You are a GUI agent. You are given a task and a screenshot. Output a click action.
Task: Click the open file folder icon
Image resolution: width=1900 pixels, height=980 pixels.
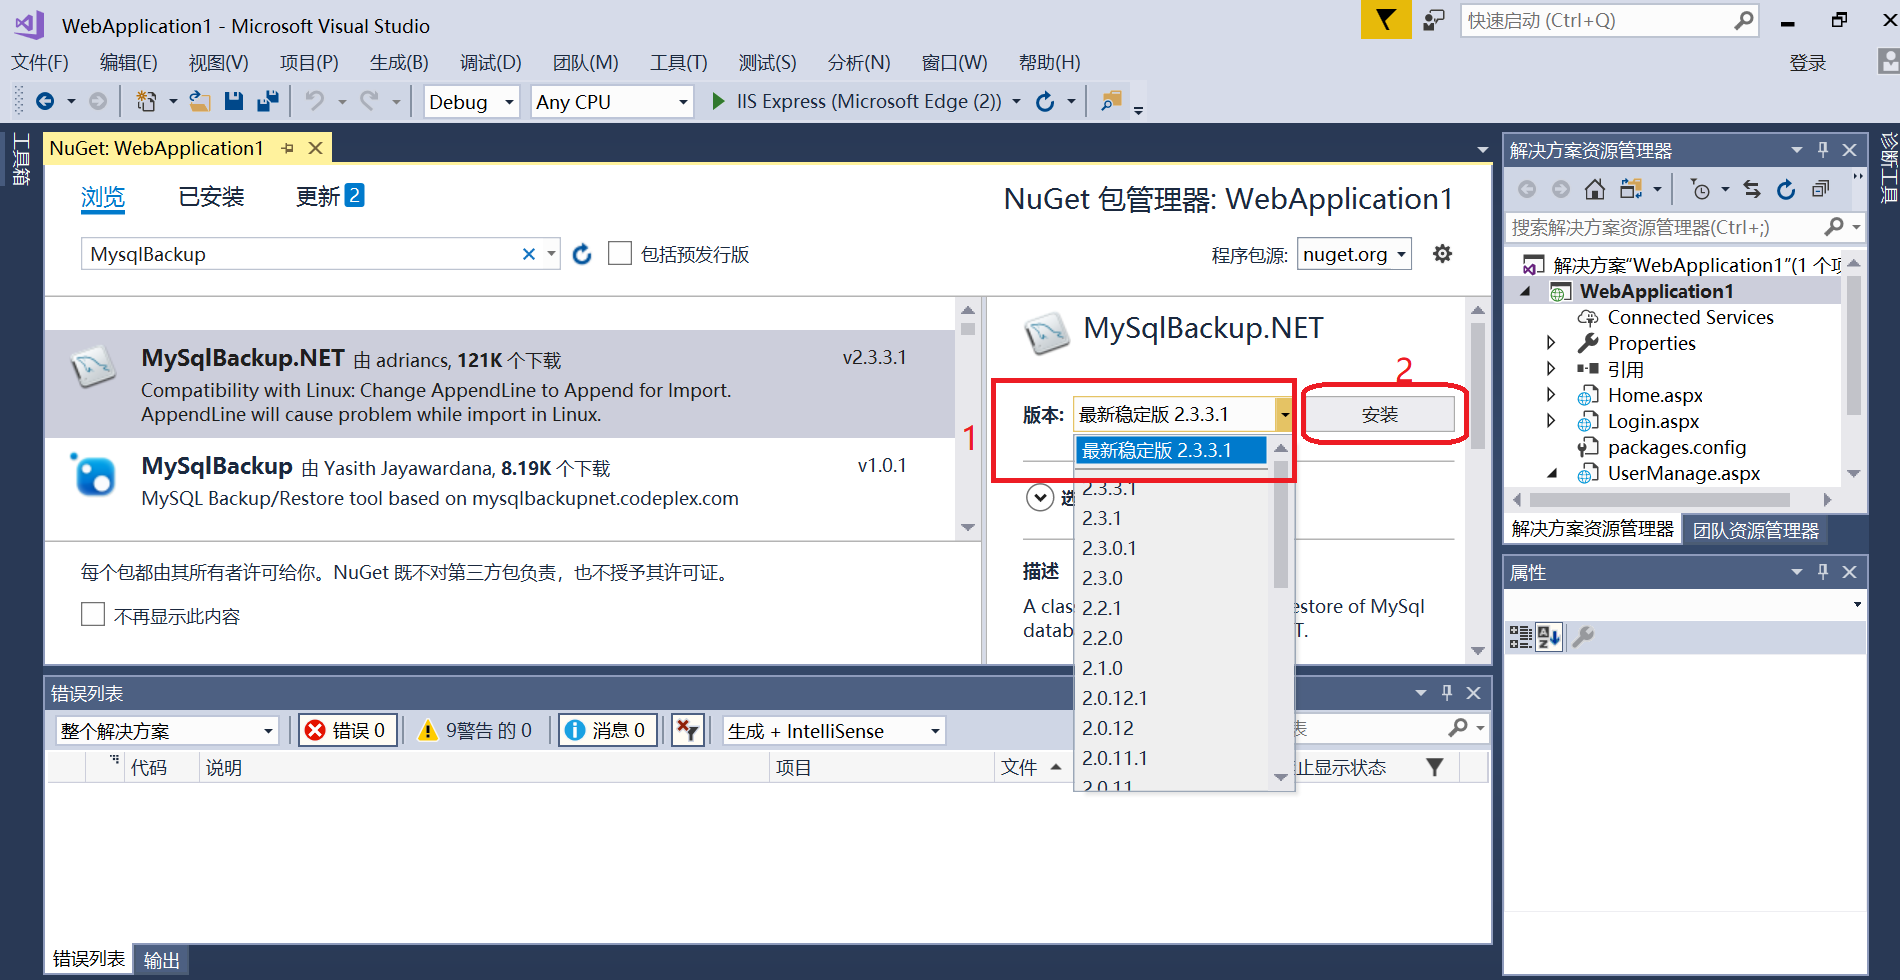200,101
